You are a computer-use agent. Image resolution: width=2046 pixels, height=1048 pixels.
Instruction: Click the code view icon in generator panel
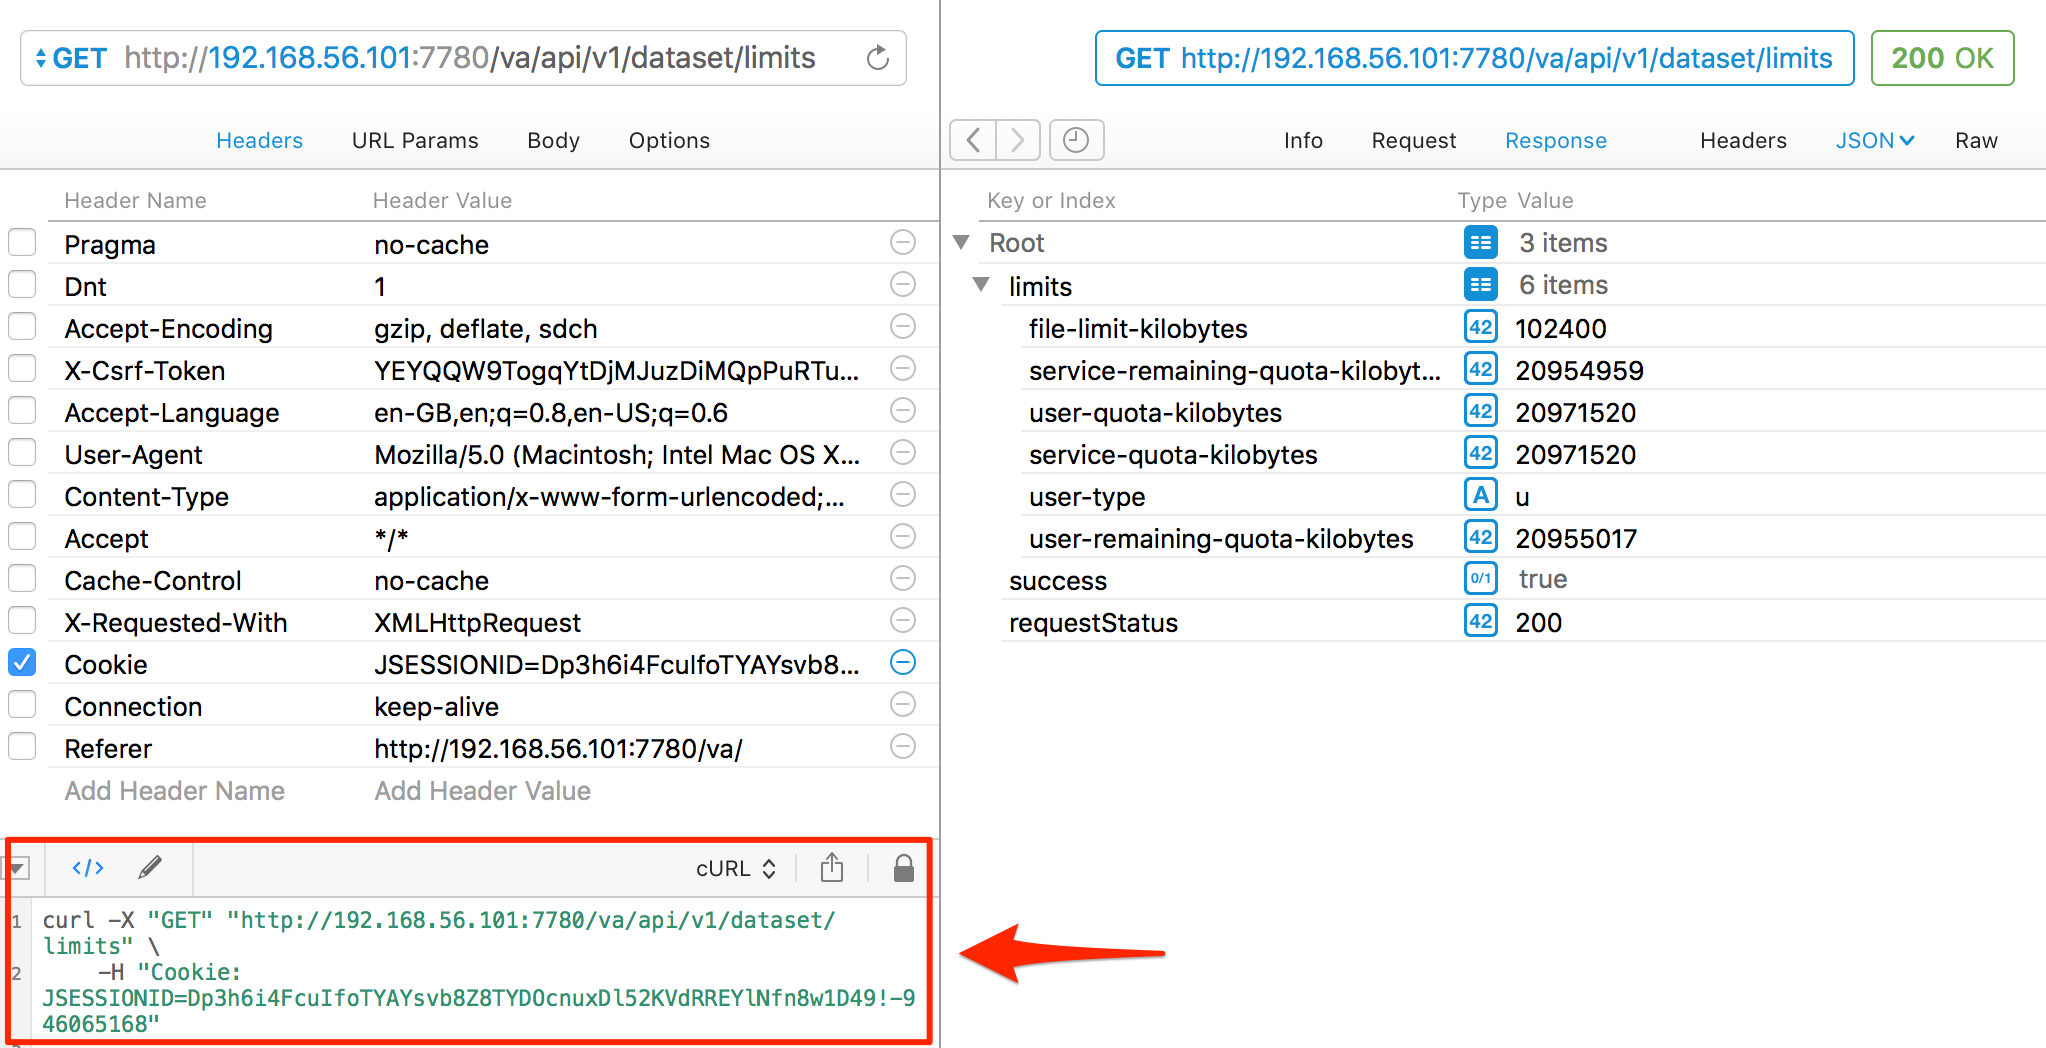click(x=88, y=868)
